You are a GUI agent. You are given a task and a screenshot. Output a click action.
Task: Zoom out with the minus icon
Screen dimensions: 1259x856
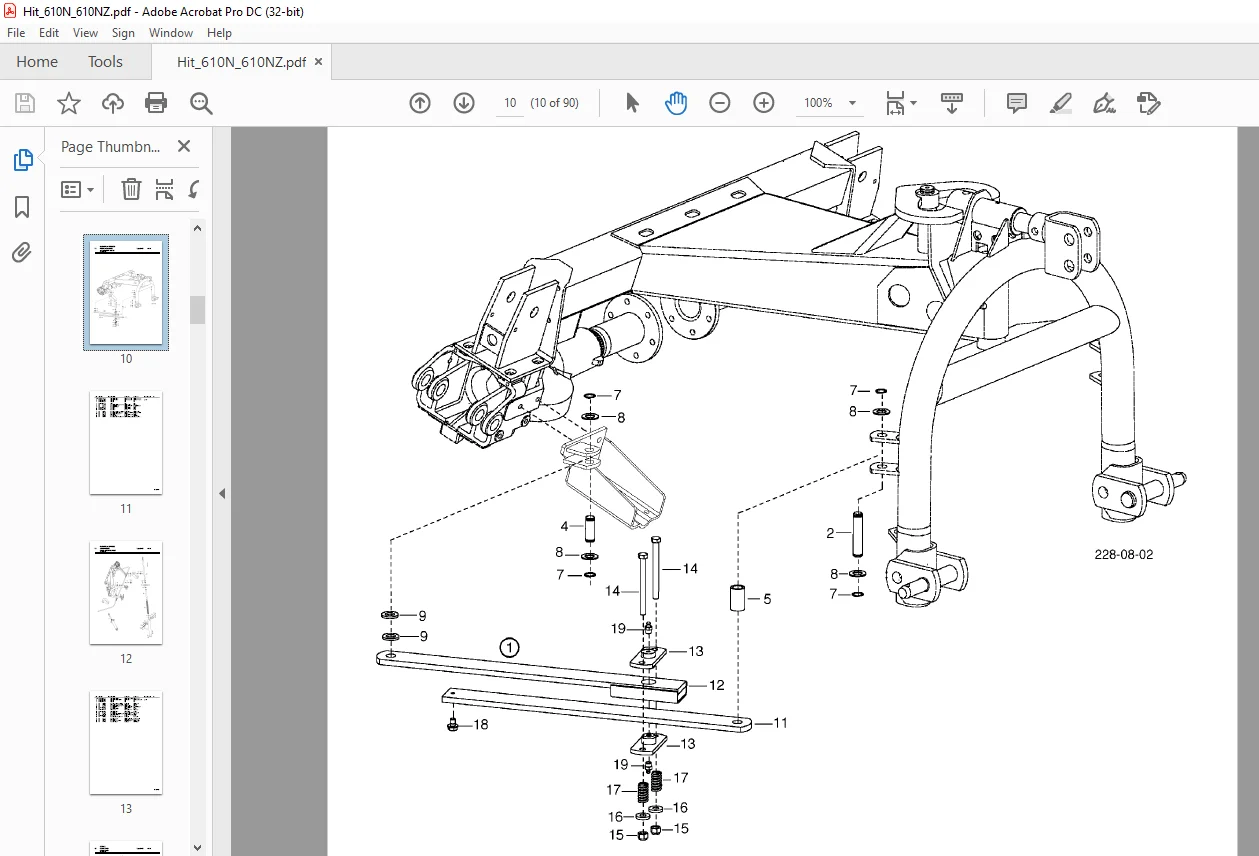coord(720,103)
